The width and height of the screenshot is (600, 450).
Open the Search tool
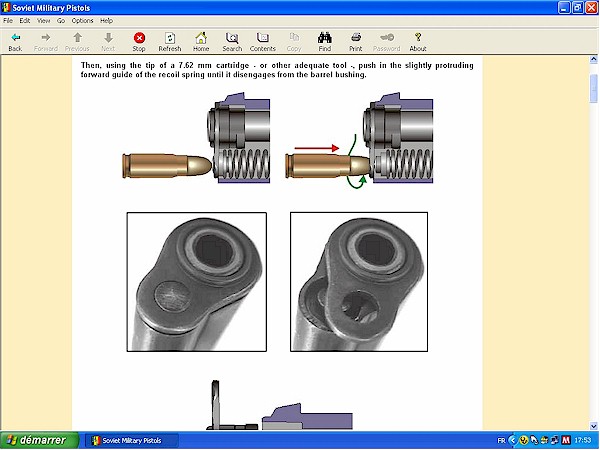tap(232, 42)
